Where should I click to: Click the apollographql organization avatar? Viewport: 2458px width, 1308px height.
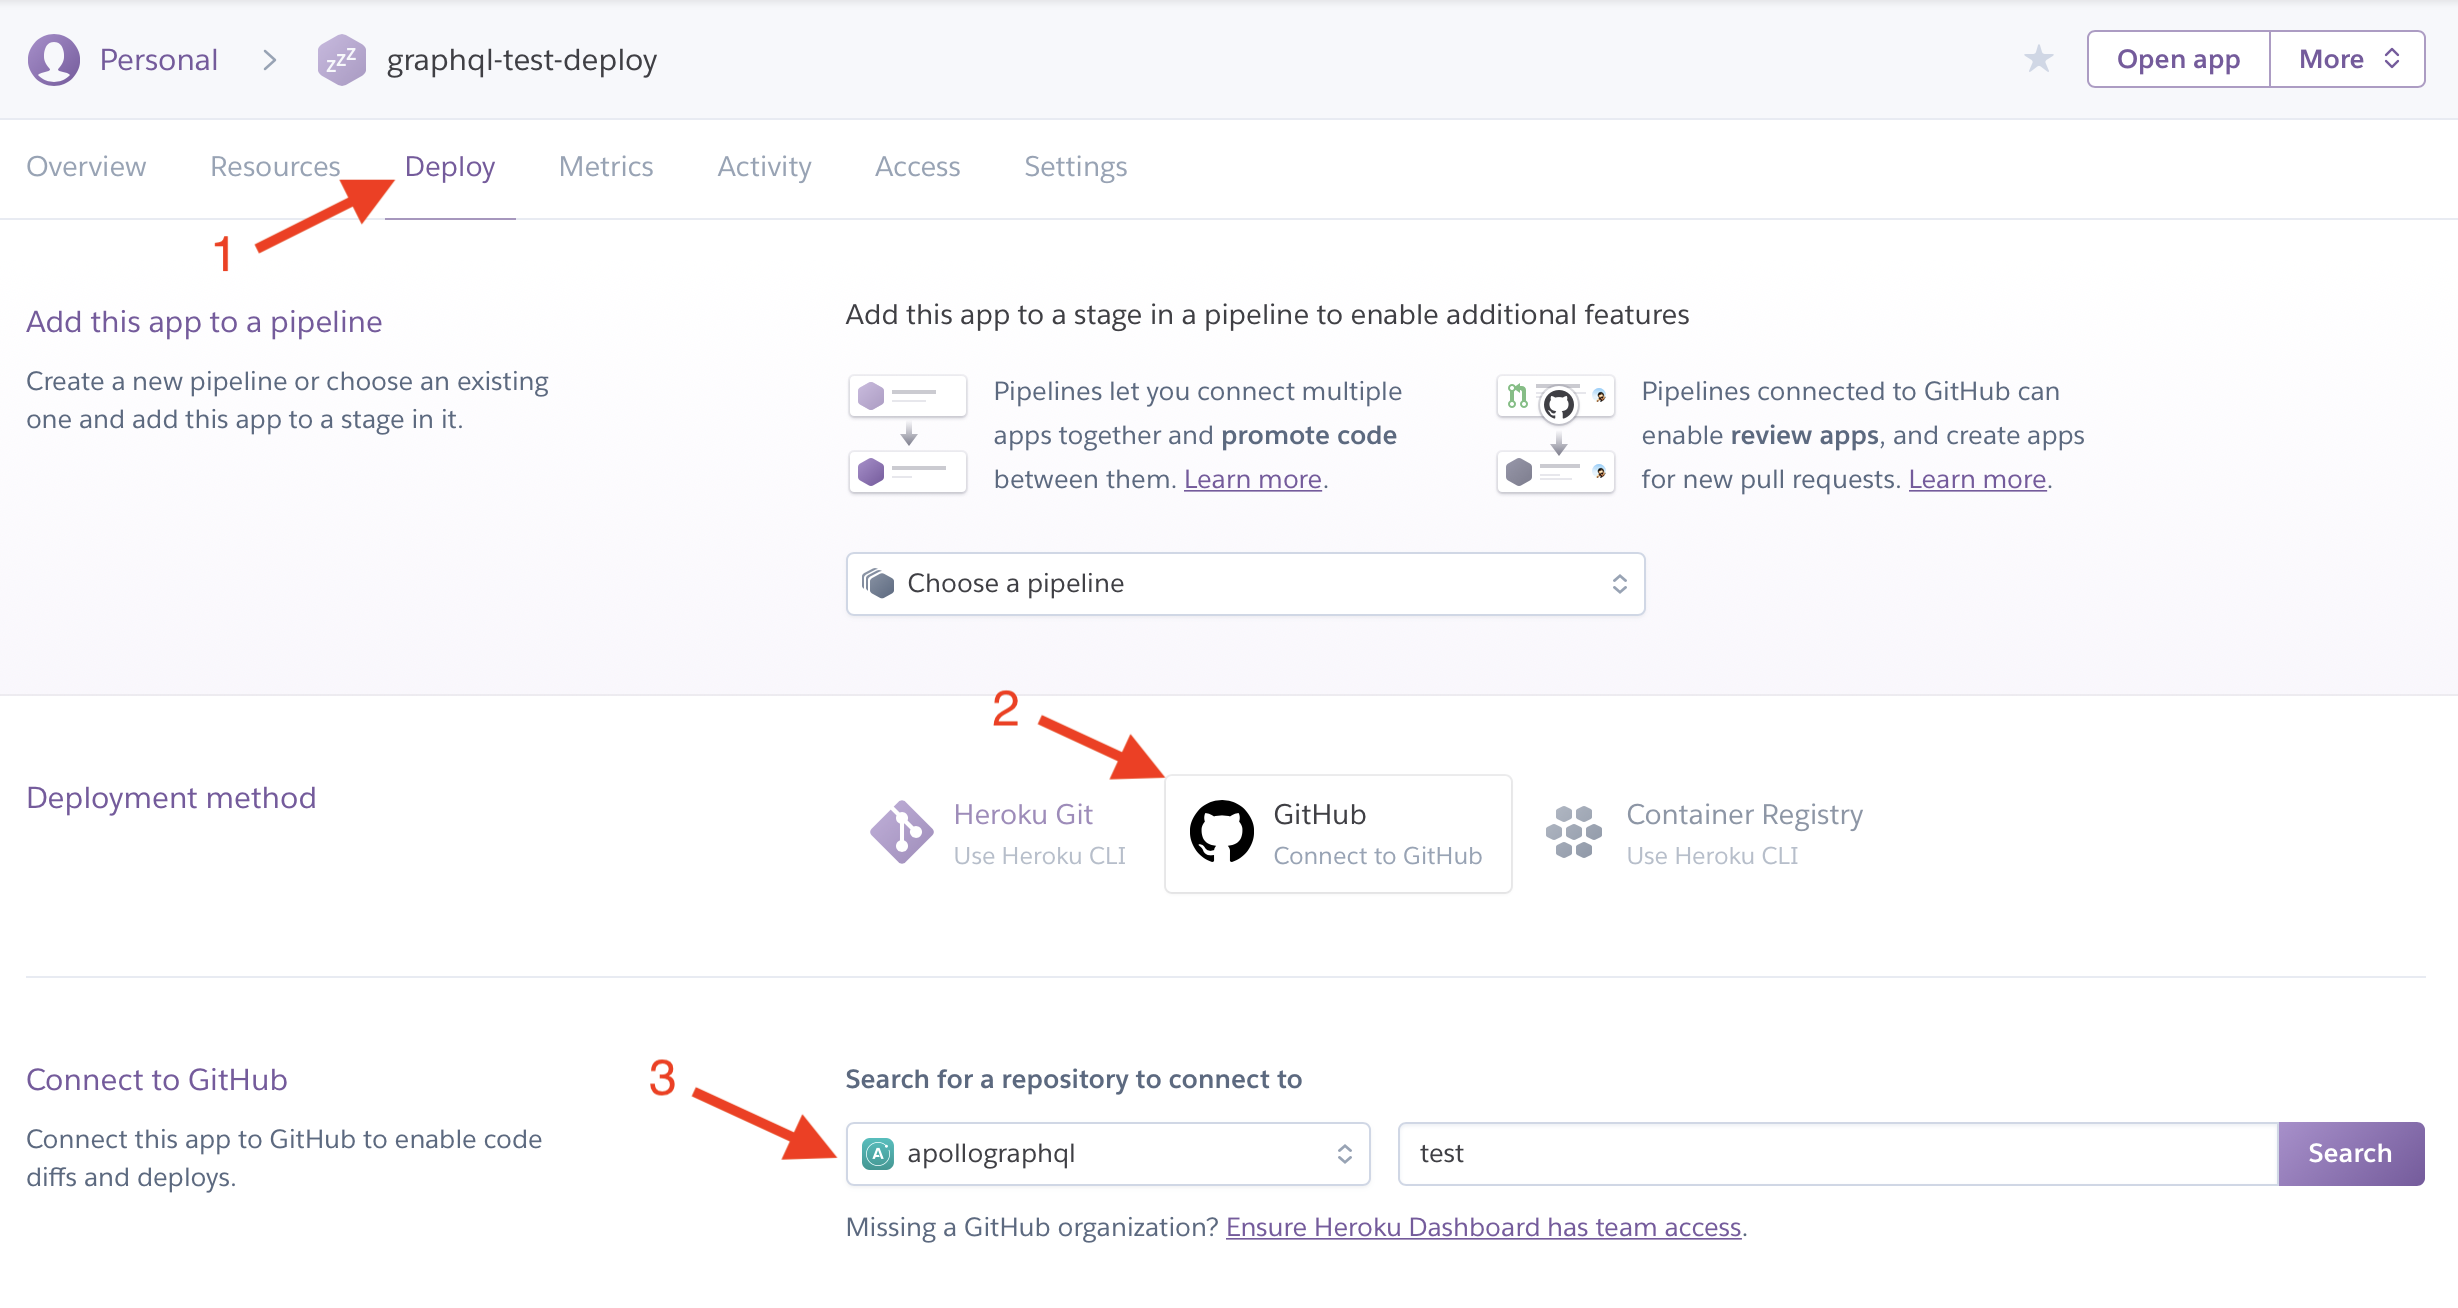[878, 1153]
